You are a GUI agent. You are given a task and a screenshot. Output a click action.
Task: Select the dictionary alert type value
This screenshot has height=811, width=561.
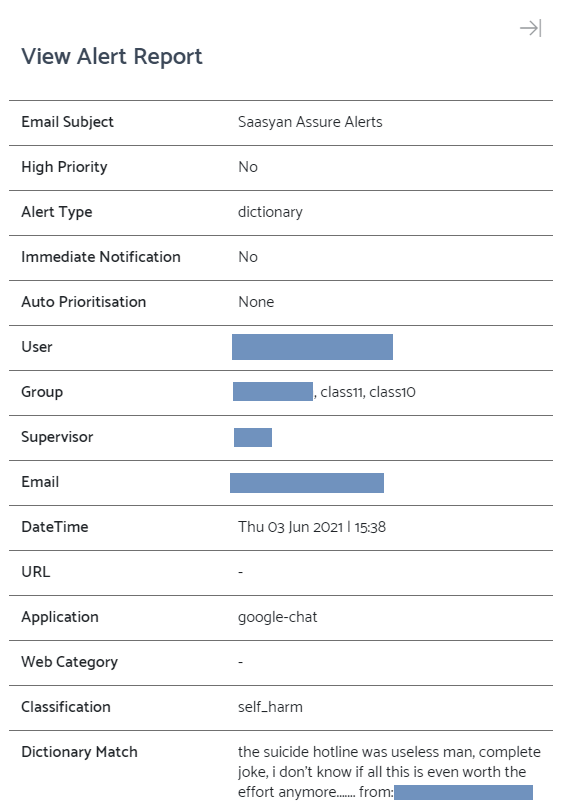270,212
